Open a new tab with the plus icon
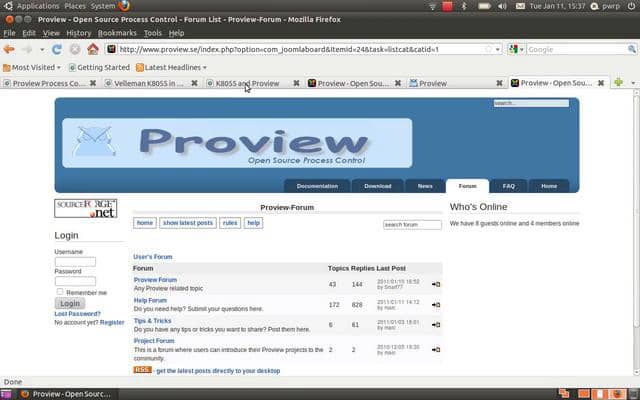The image size is (640, 400). (x=618, y=82)
